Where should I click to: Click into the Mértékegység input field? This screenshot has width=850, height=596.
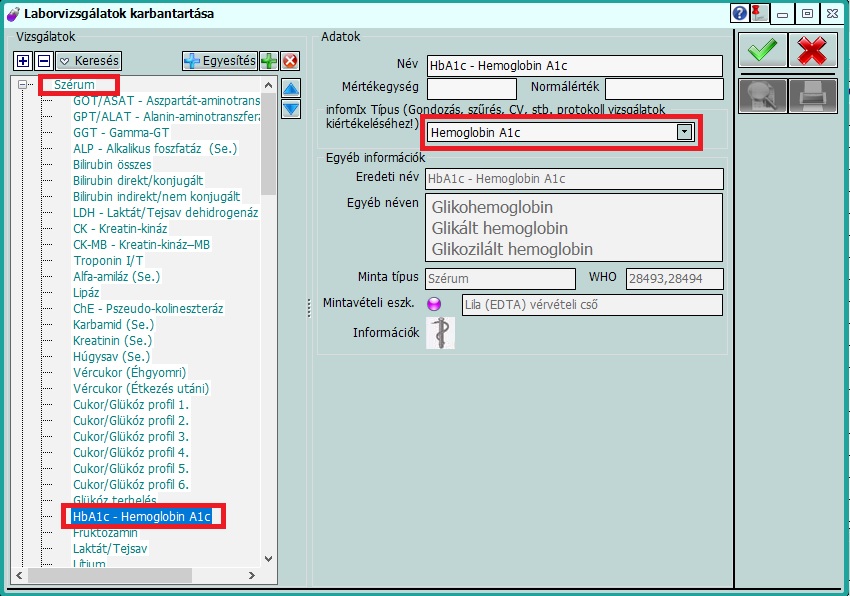[471, 89]
